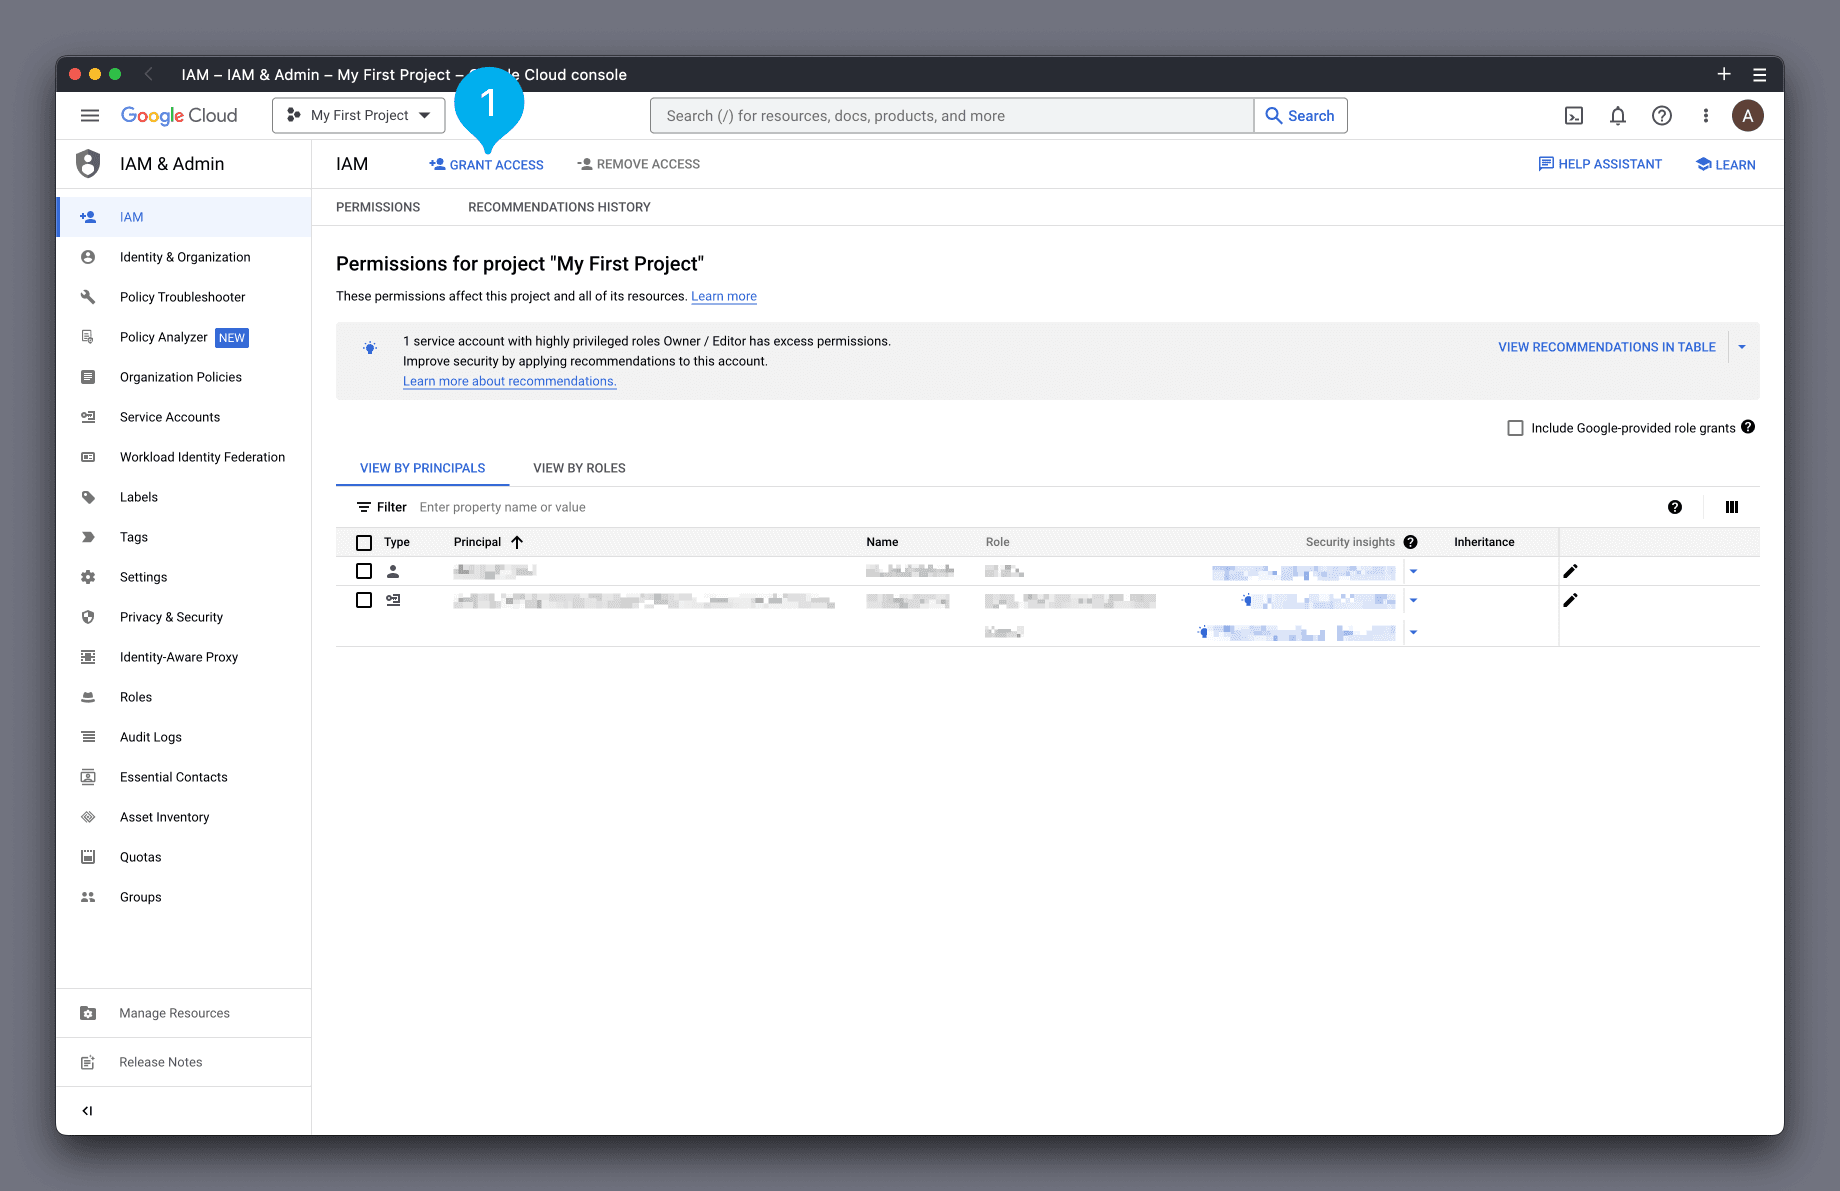The width and height of the screenshot is (1840, 1191).
Task: Click the Grant Access button
Action: pyautogui.click(x=487, y=165)
